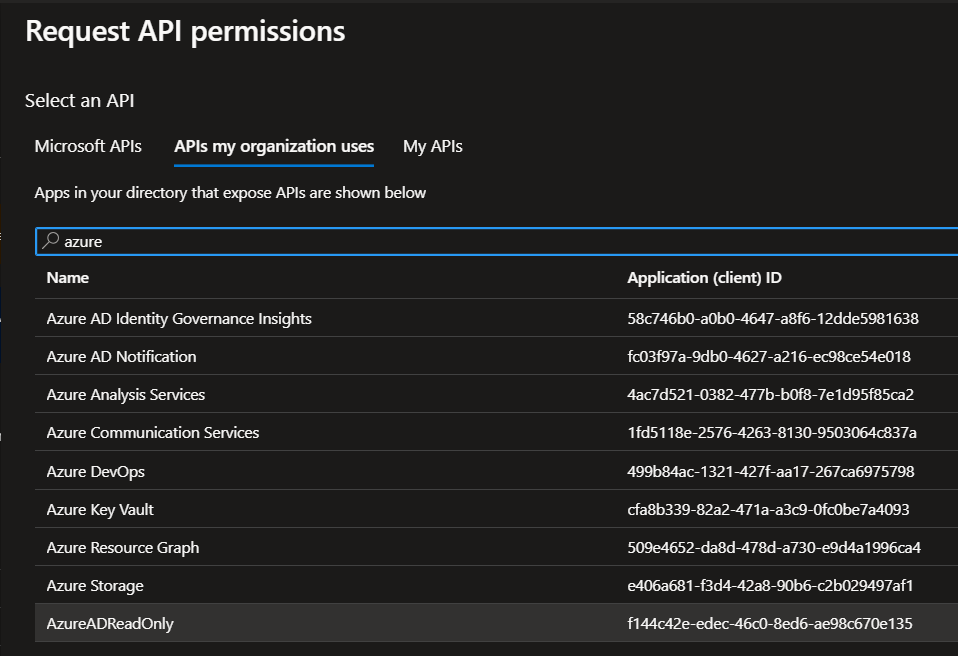The height and width of the screenshot is (656, 958).
Task: Click client ID fc03f97a-9db0-4627-a216-ec98ce54e018
Action: click(x=769, y=357)
